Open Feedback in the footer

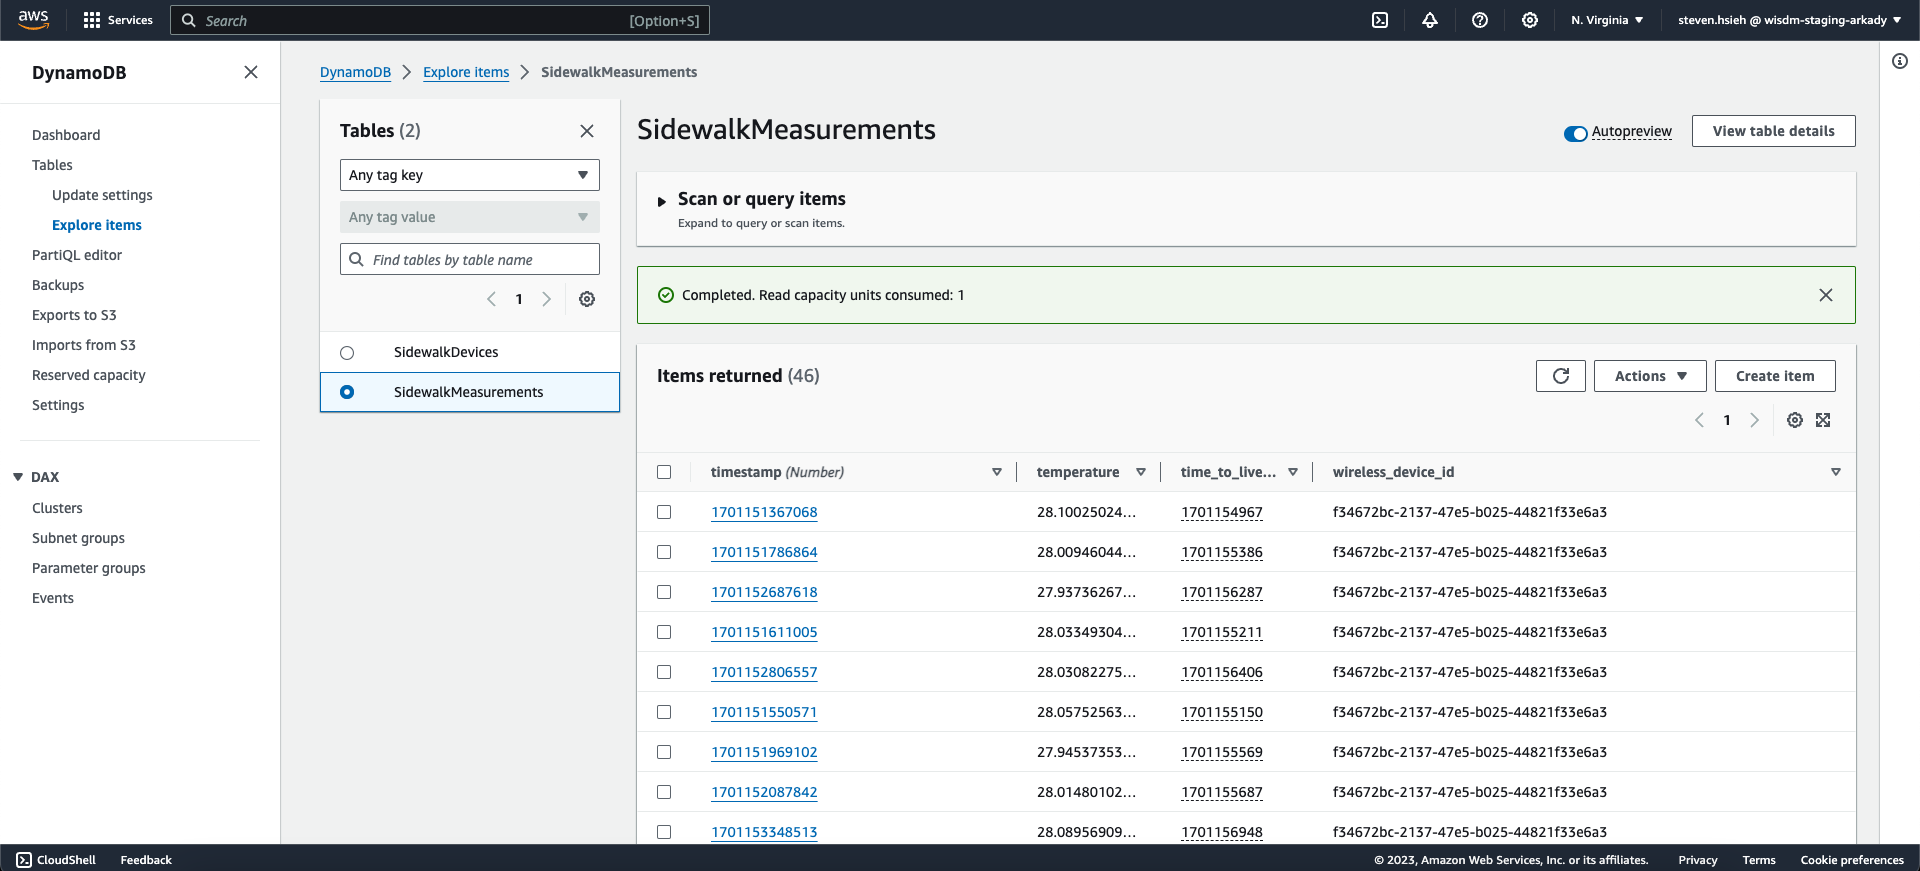146,860
